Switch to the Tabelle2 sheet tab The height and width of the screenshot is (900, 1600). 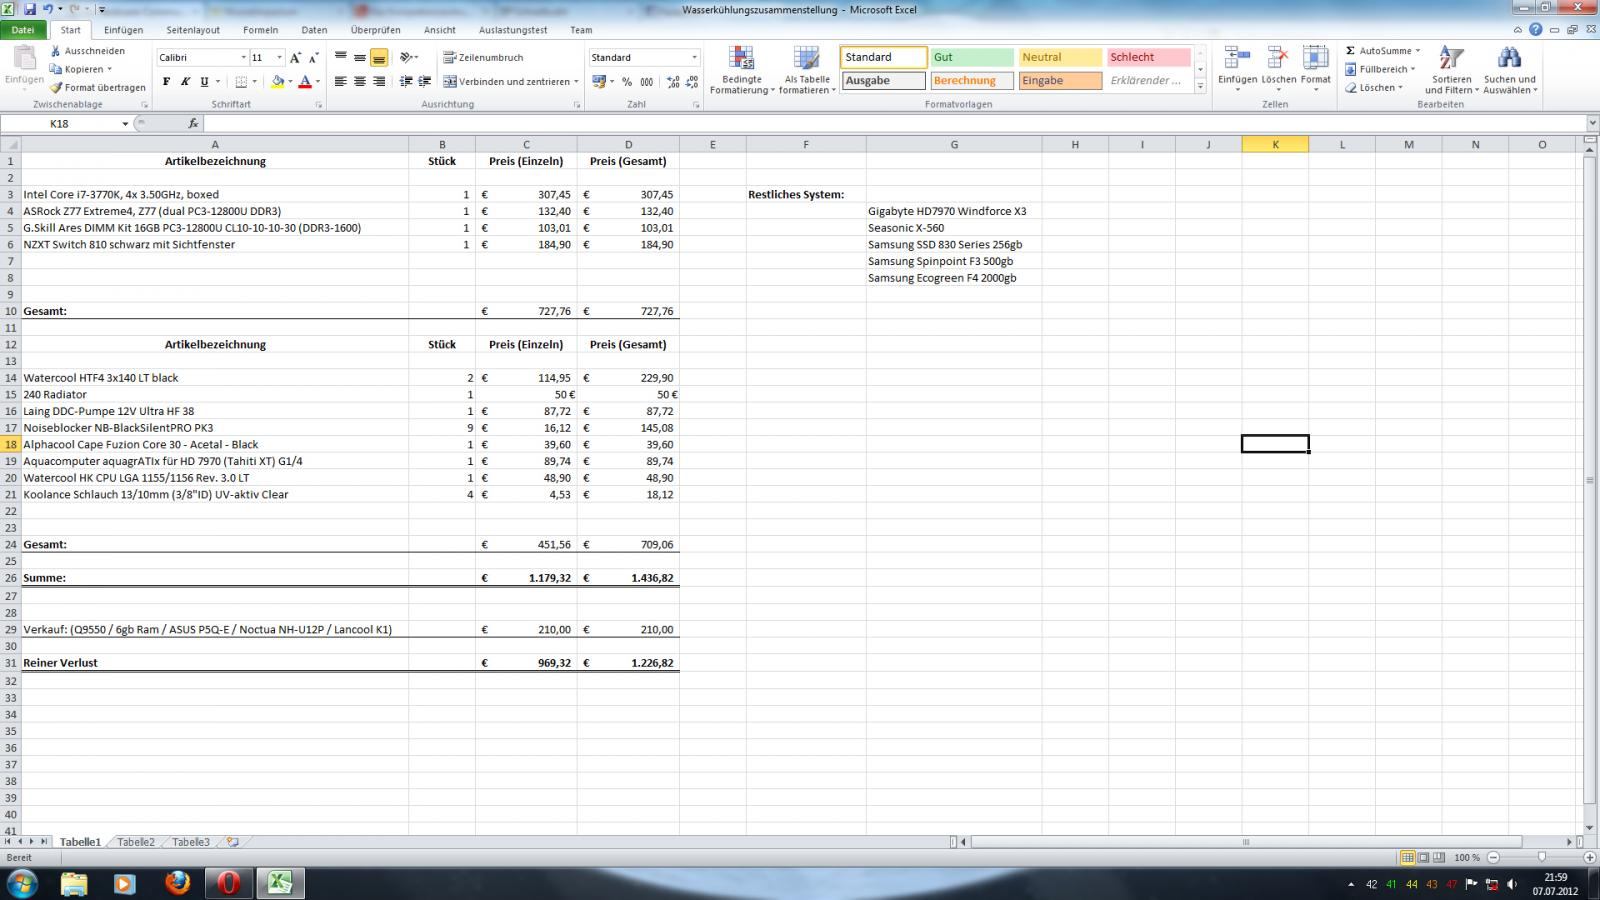(x=136, y=842)
